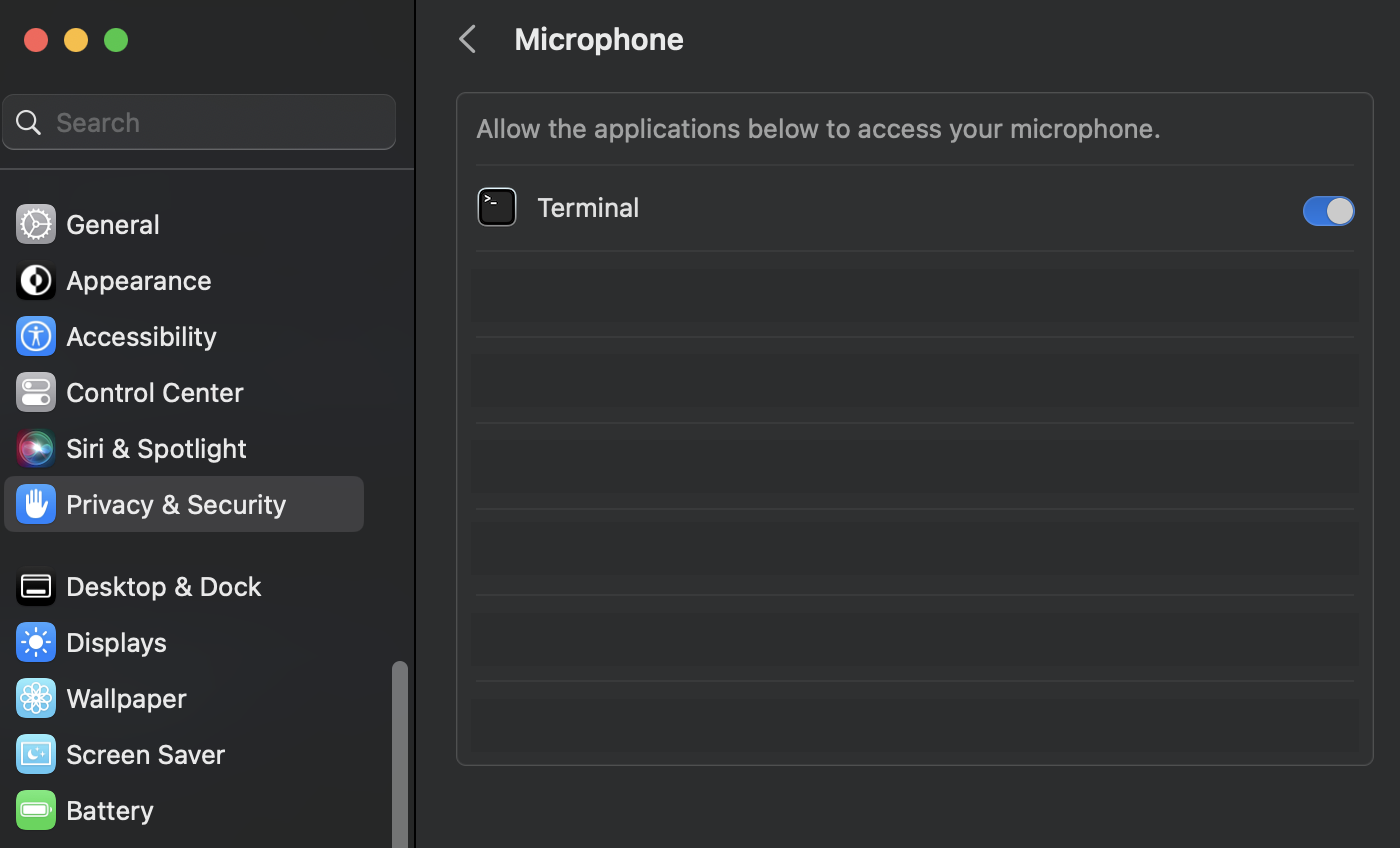Click the Microphone page title

tap(599, 39)
